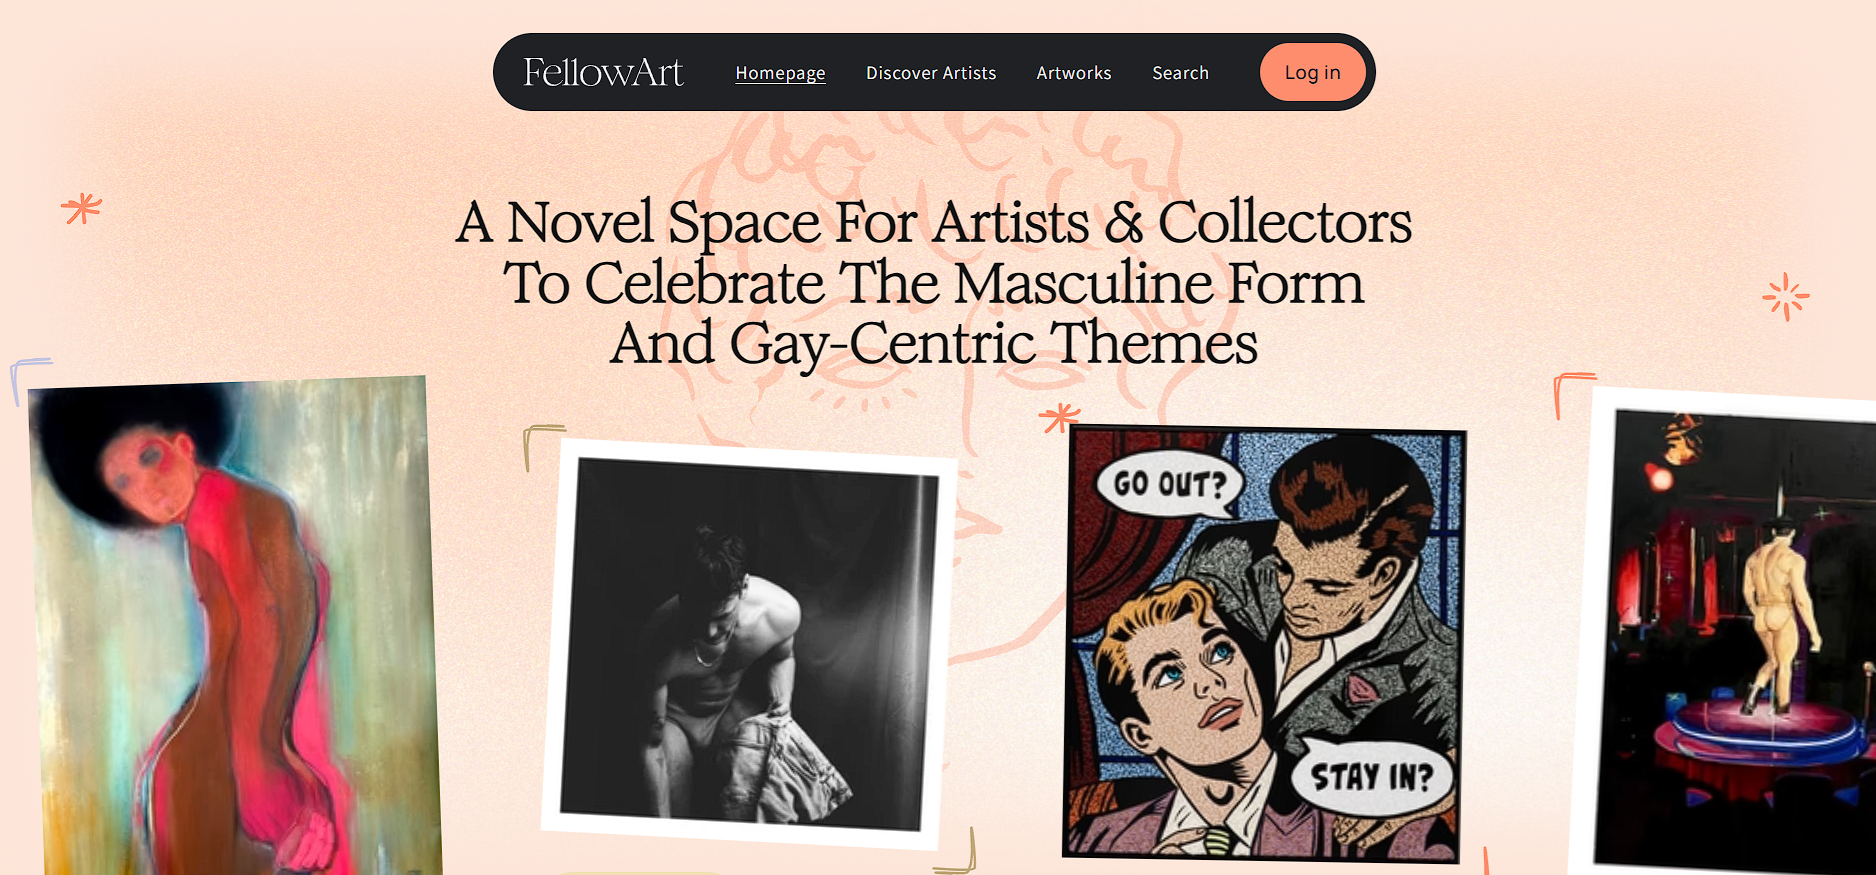This screenshot has height=875, width=1876.
Task: Open the Homepage nav link
Action: point(780,73)
